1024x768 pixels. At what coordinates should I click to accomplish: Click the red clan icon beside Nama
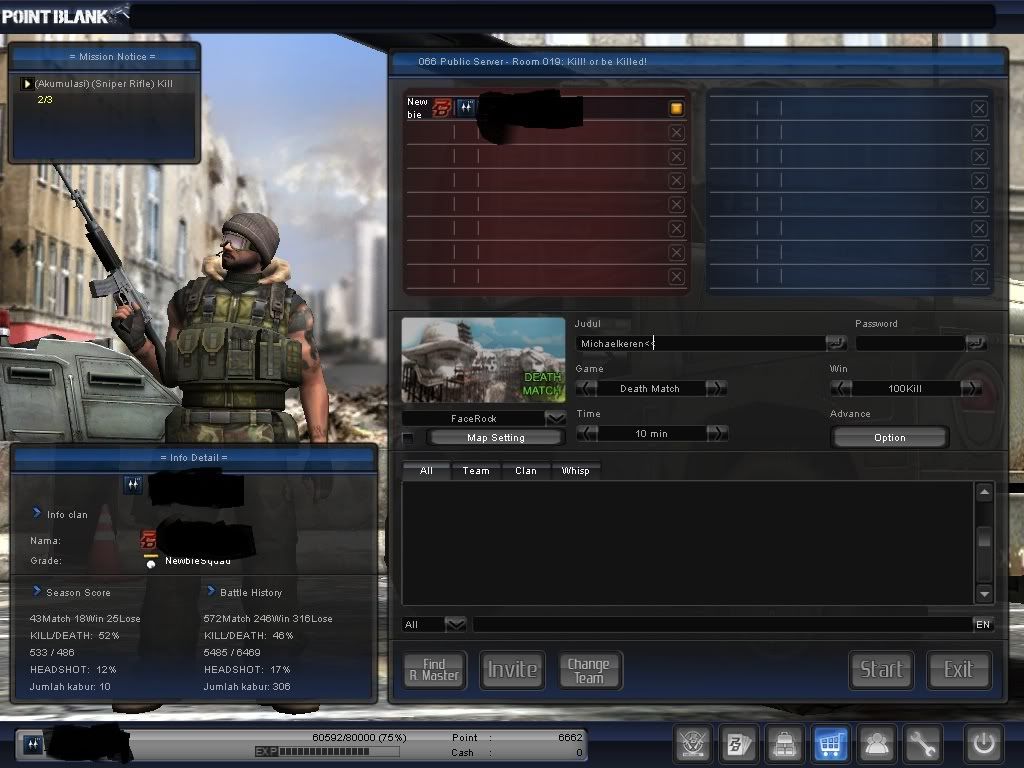coord(148,539)
